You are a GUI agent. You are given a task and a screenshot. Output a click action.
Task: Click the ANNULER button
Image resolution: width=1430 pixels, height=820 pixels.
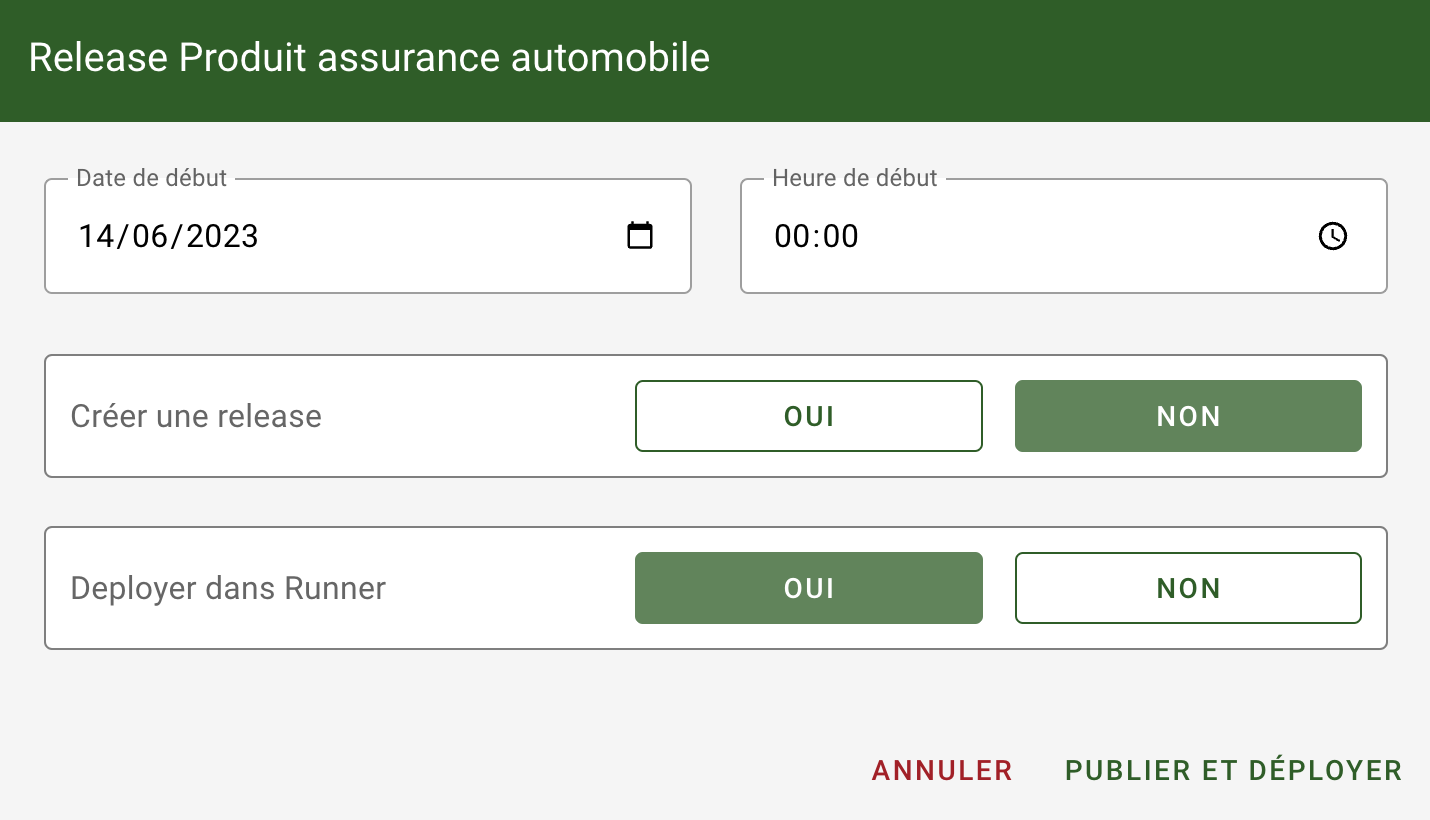pos(942,770)
